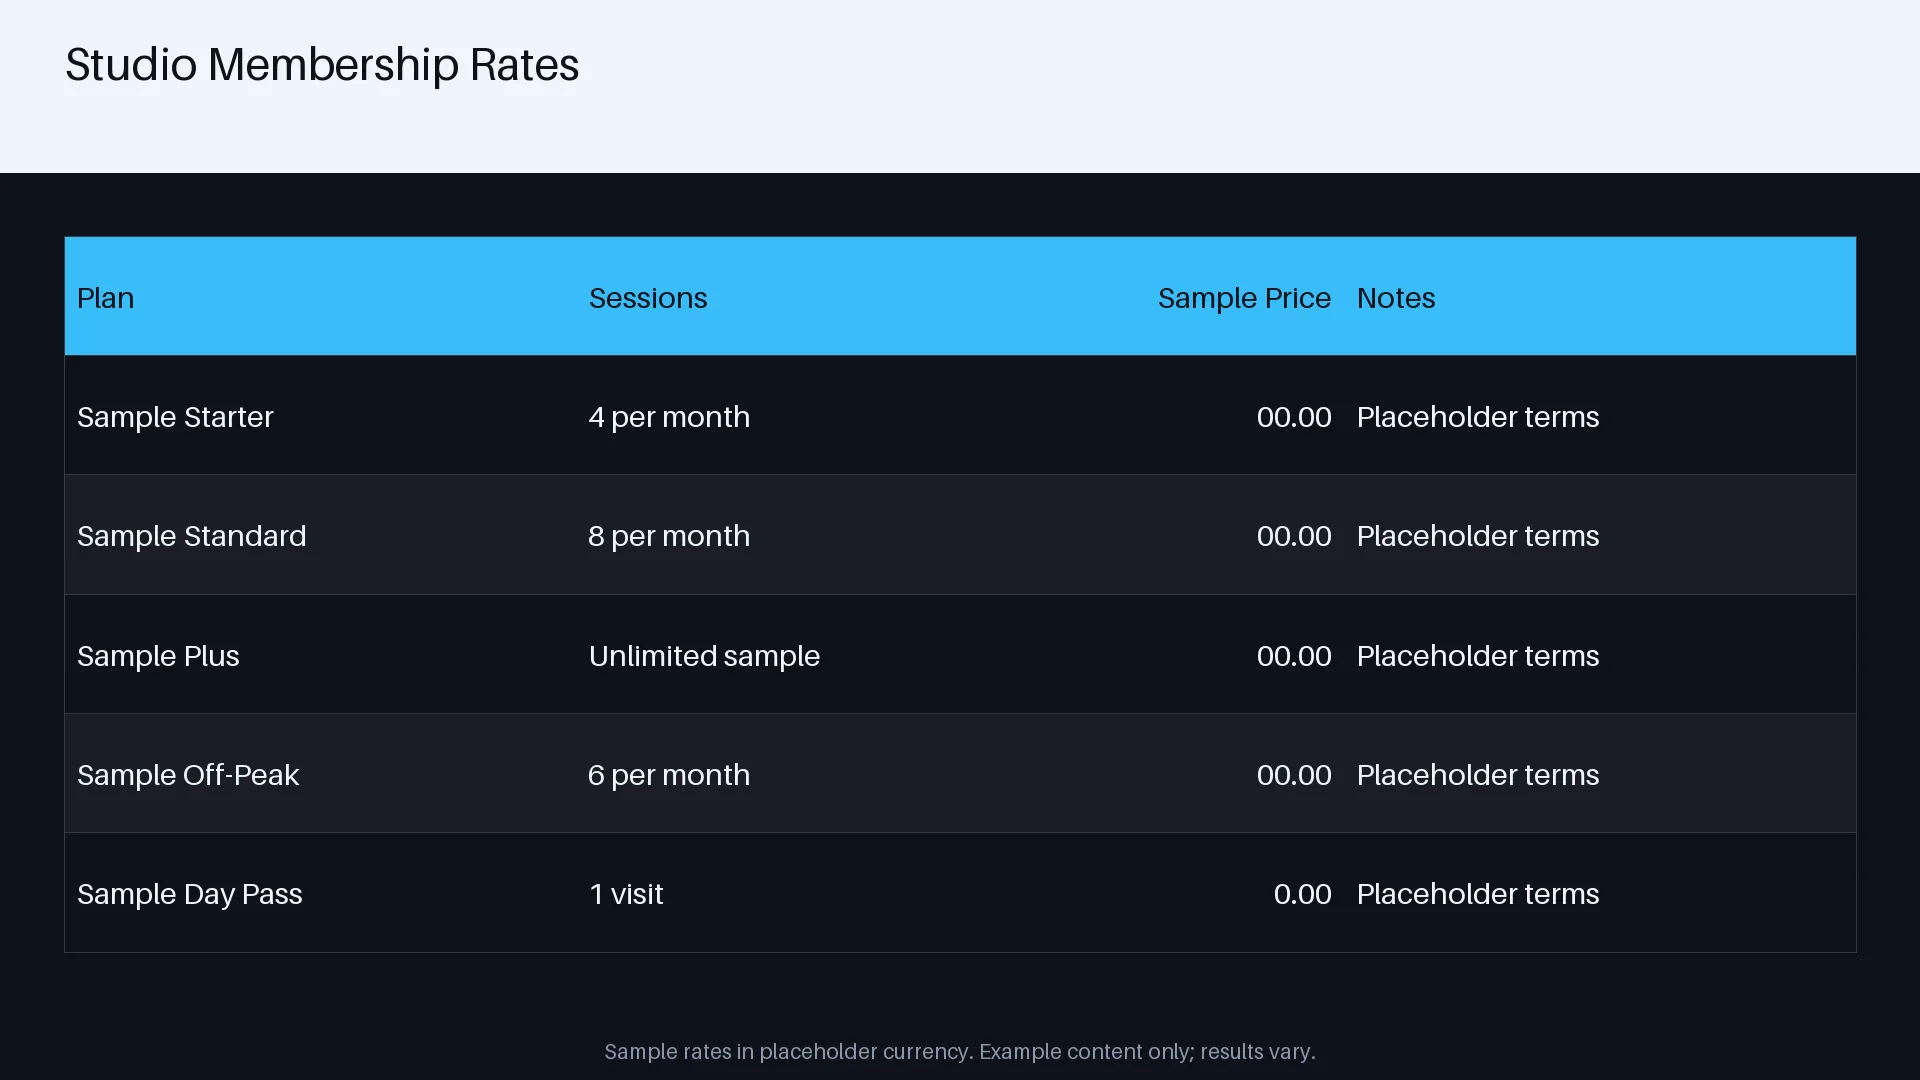Click the Sample Starter price 00.00

coord(1294,417)
